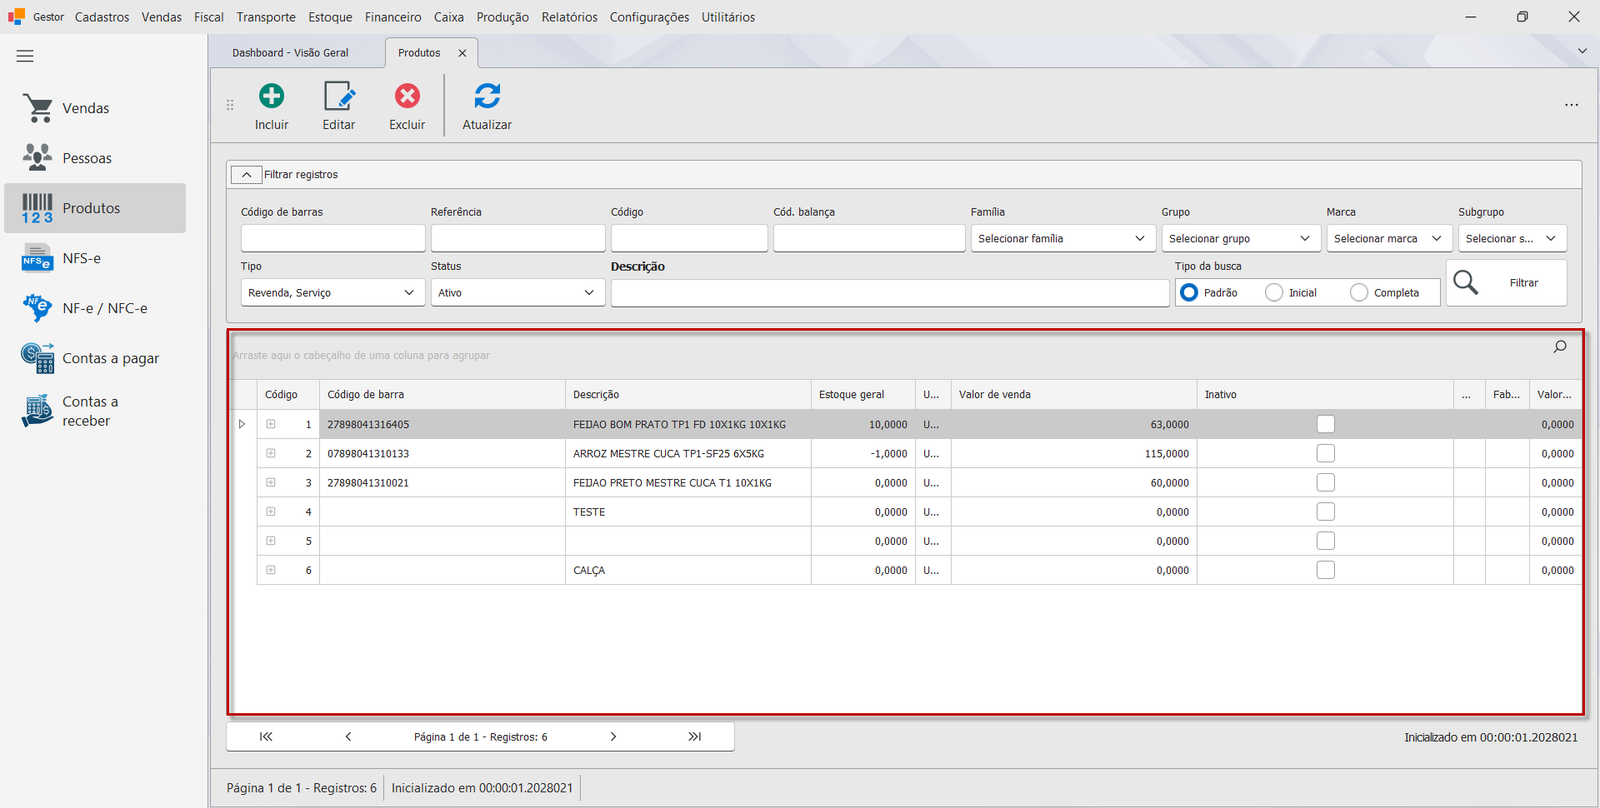Select the Padrão search type radio

(1189, 293)
